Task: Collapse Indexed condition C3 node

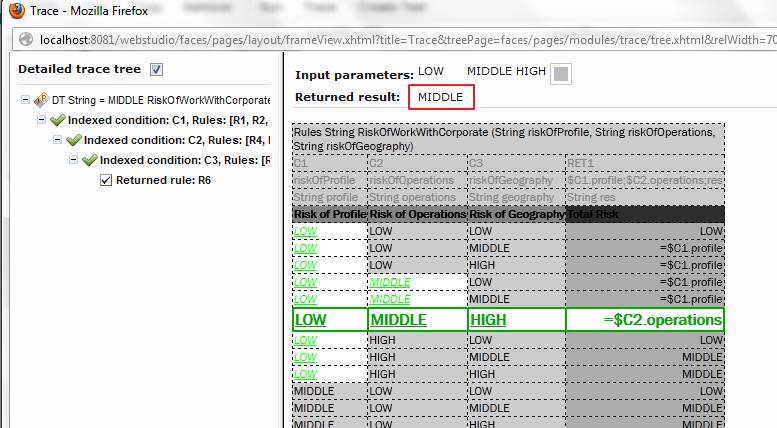Action: pos(73,160)
